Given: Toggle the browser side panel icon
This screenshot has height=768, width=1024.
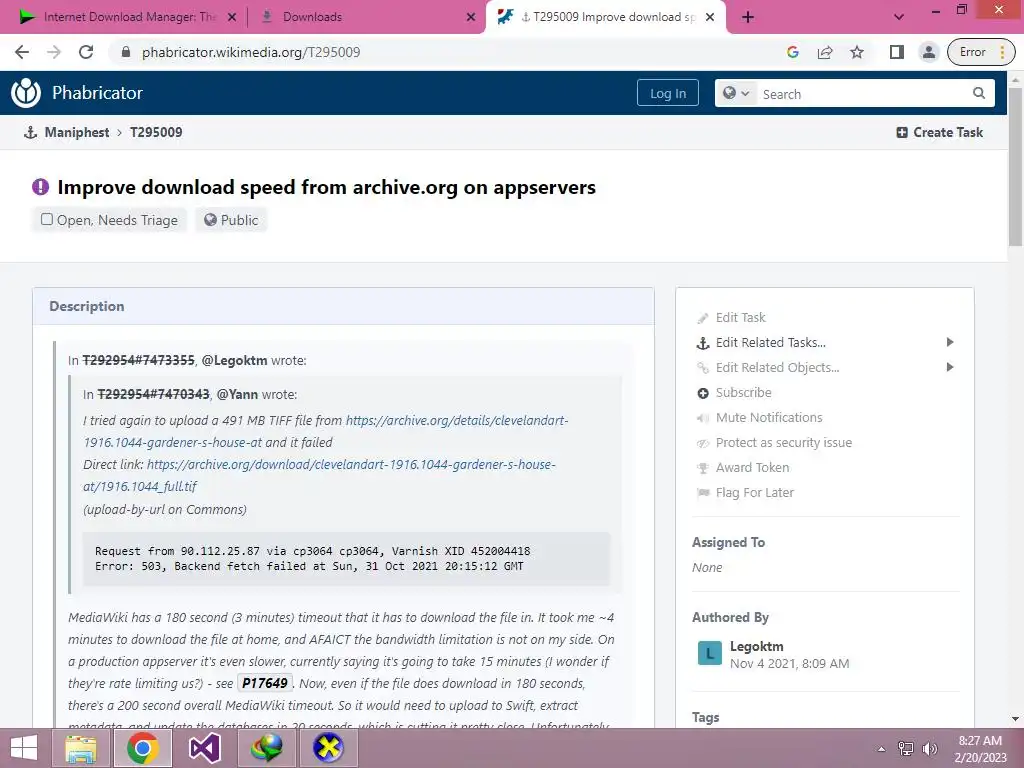Looking at the screenshot, I should pos(897,52).
